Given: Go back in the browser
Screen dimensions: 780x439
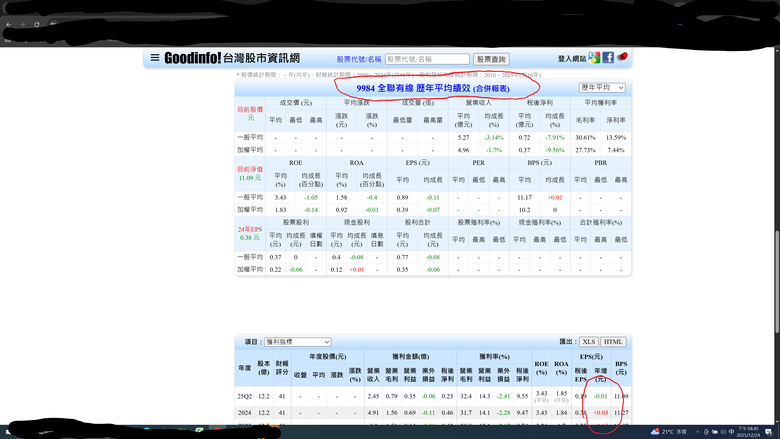Looking at the screenshot, I should coord(8,24).
